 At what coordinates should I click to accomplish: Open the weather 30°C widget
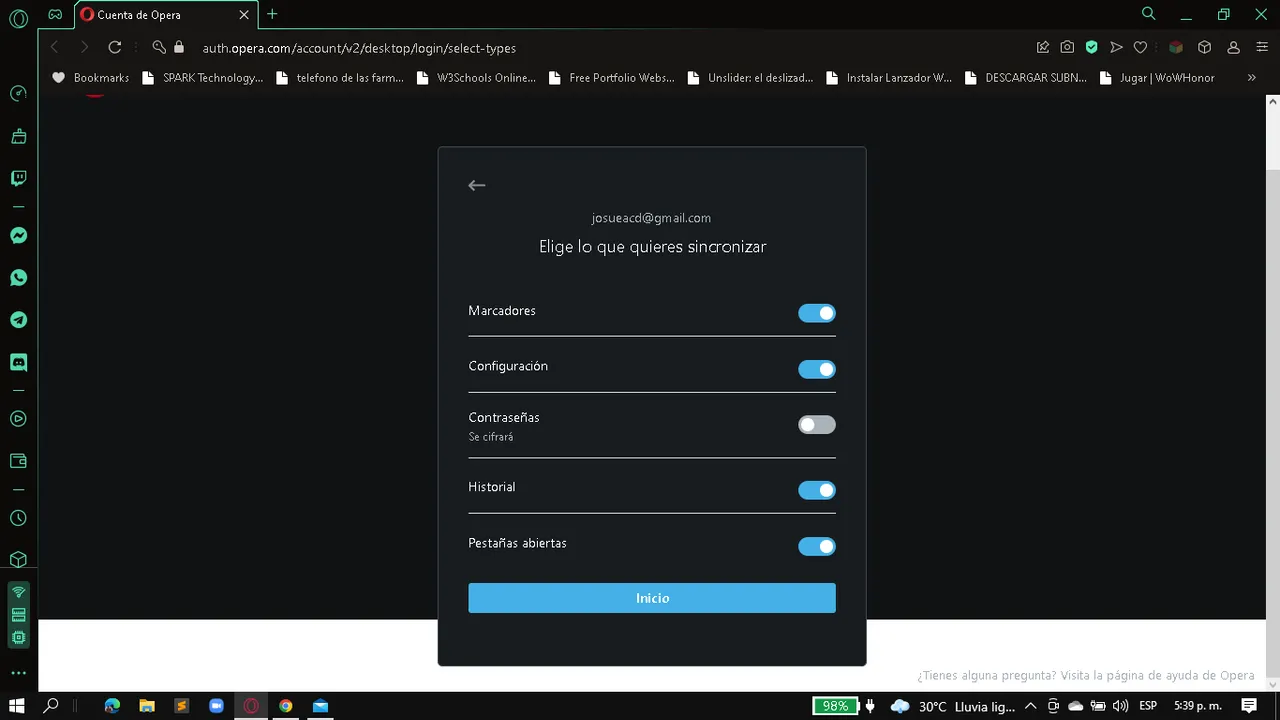952,706
